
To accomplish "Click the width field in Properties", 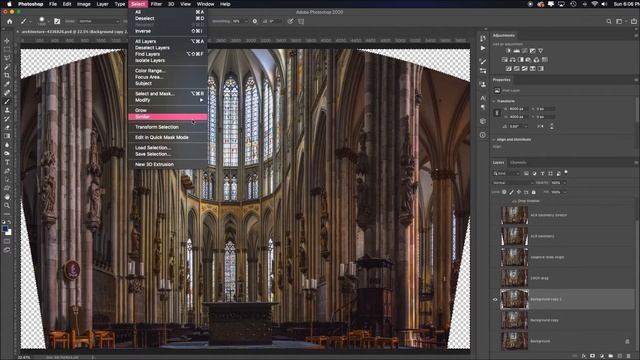I will click(x=518, y=109).
